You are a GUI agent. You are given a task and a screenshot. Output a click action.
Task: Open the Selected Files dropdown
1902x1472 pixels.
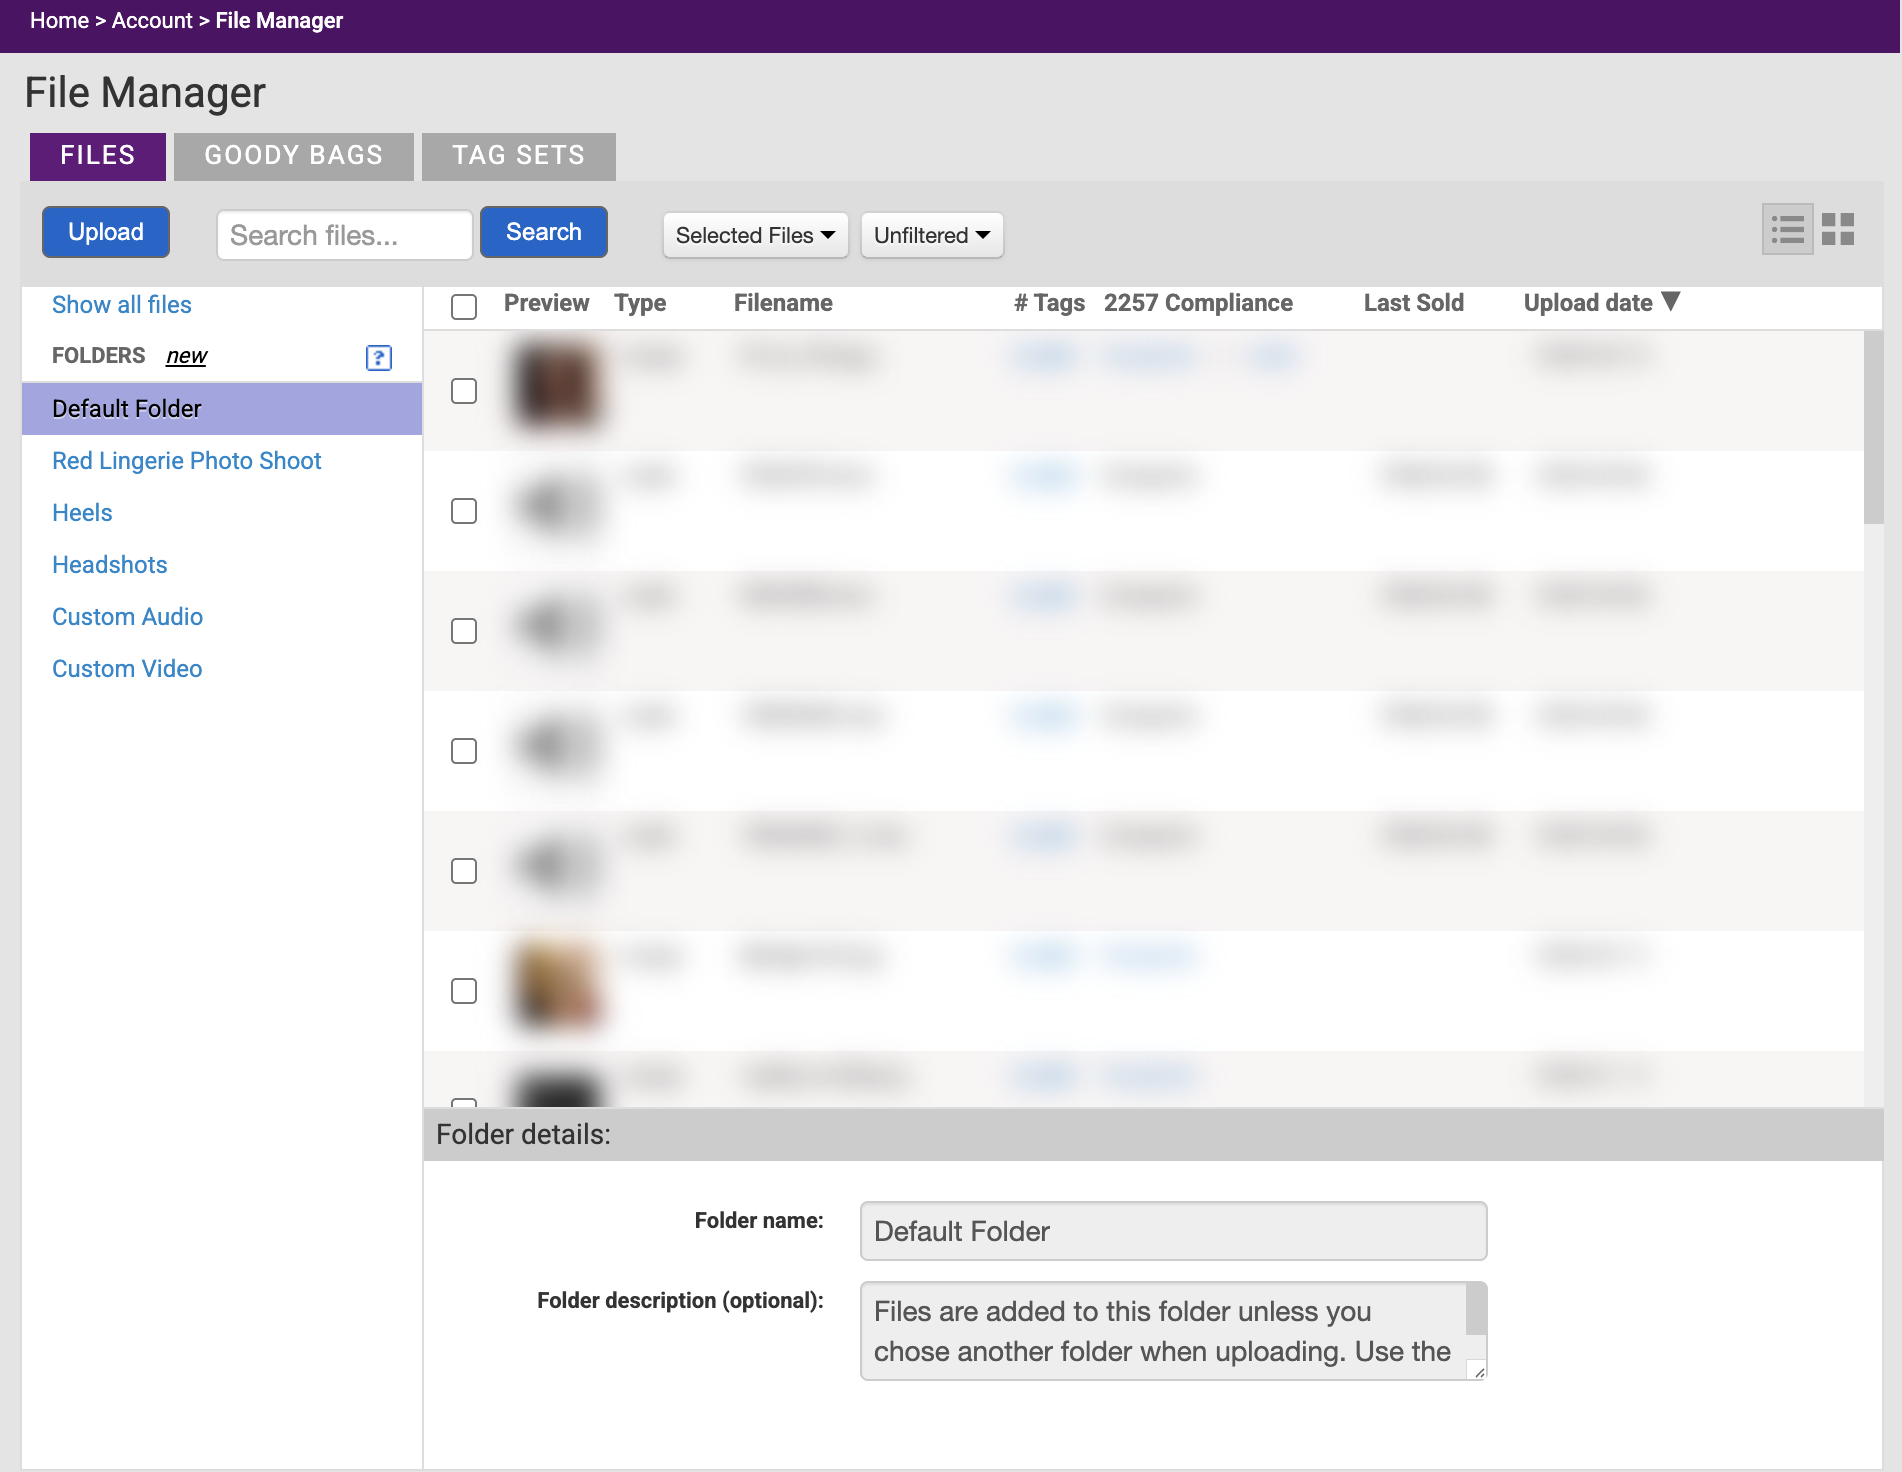click(x=755, y=235)
